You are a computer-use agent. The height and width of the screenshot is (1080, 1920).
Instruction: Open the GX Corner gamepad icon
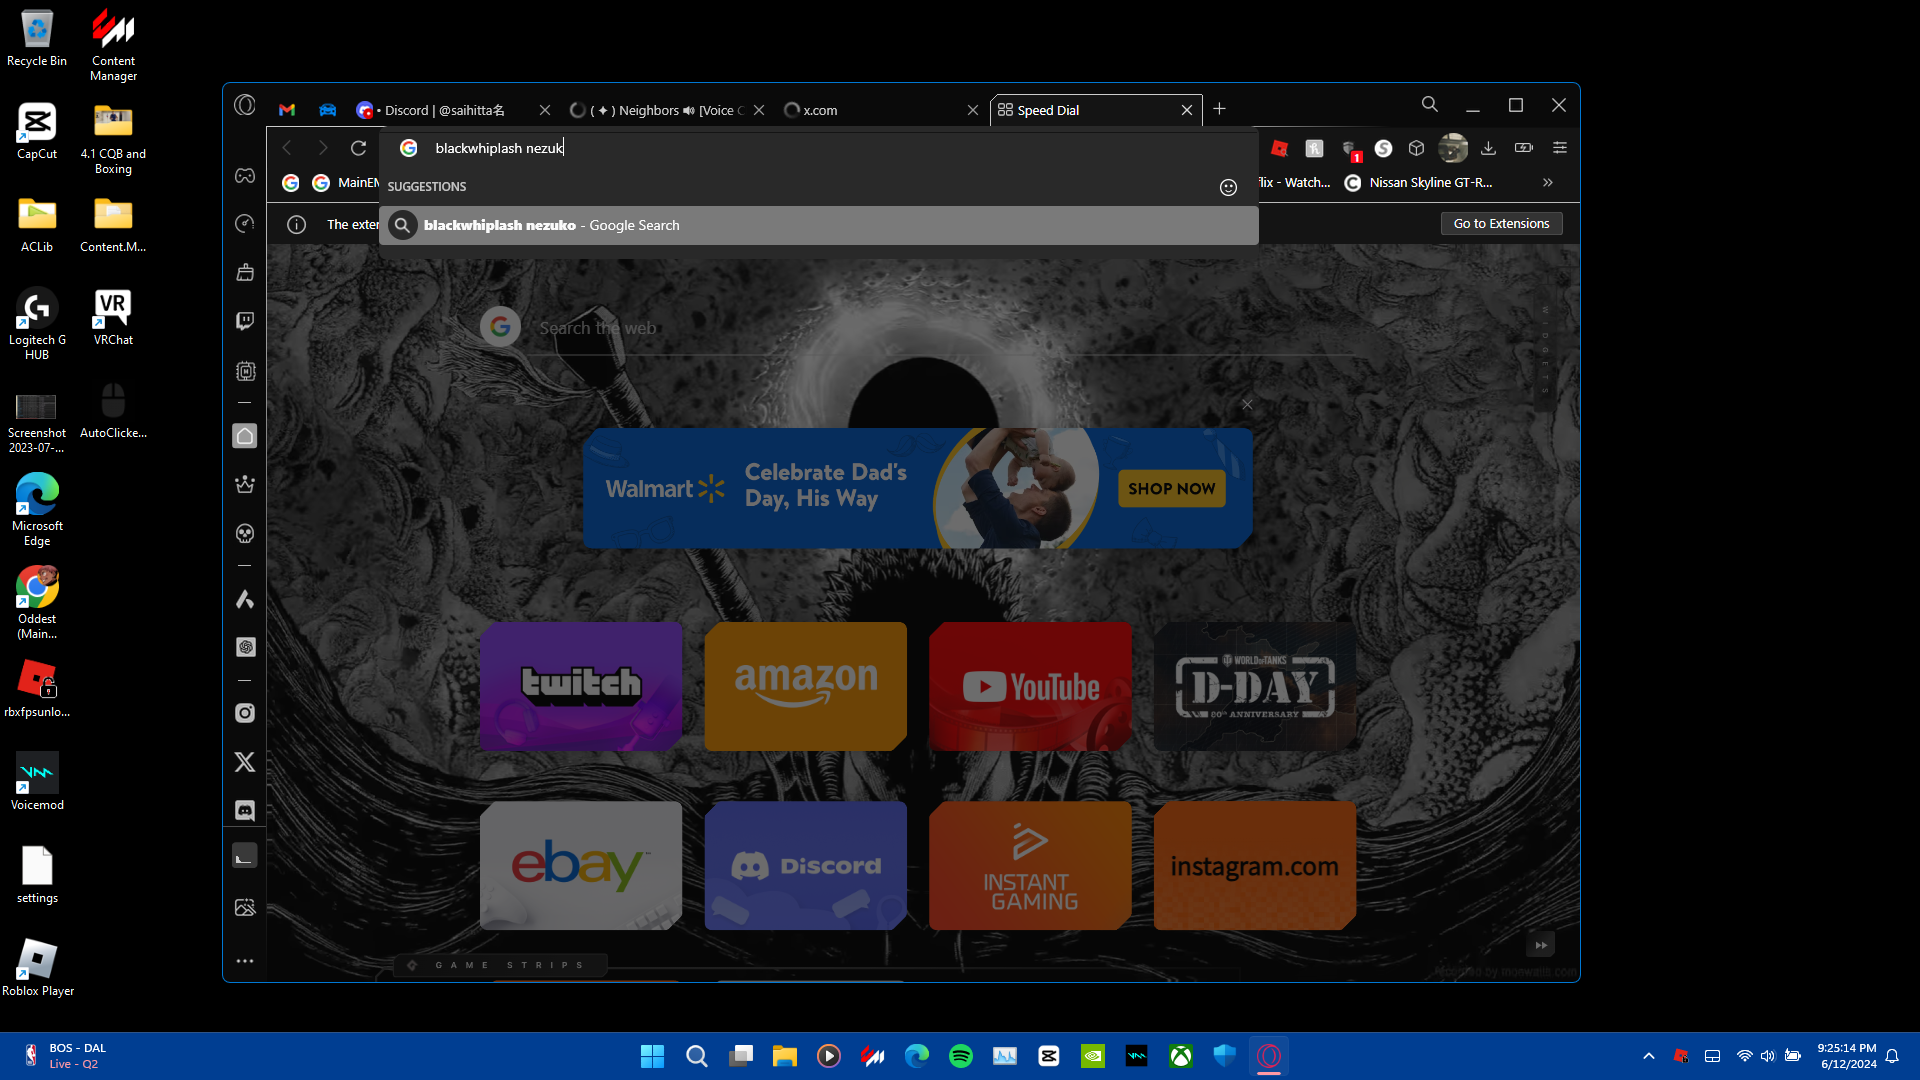[x=245, y=176]
